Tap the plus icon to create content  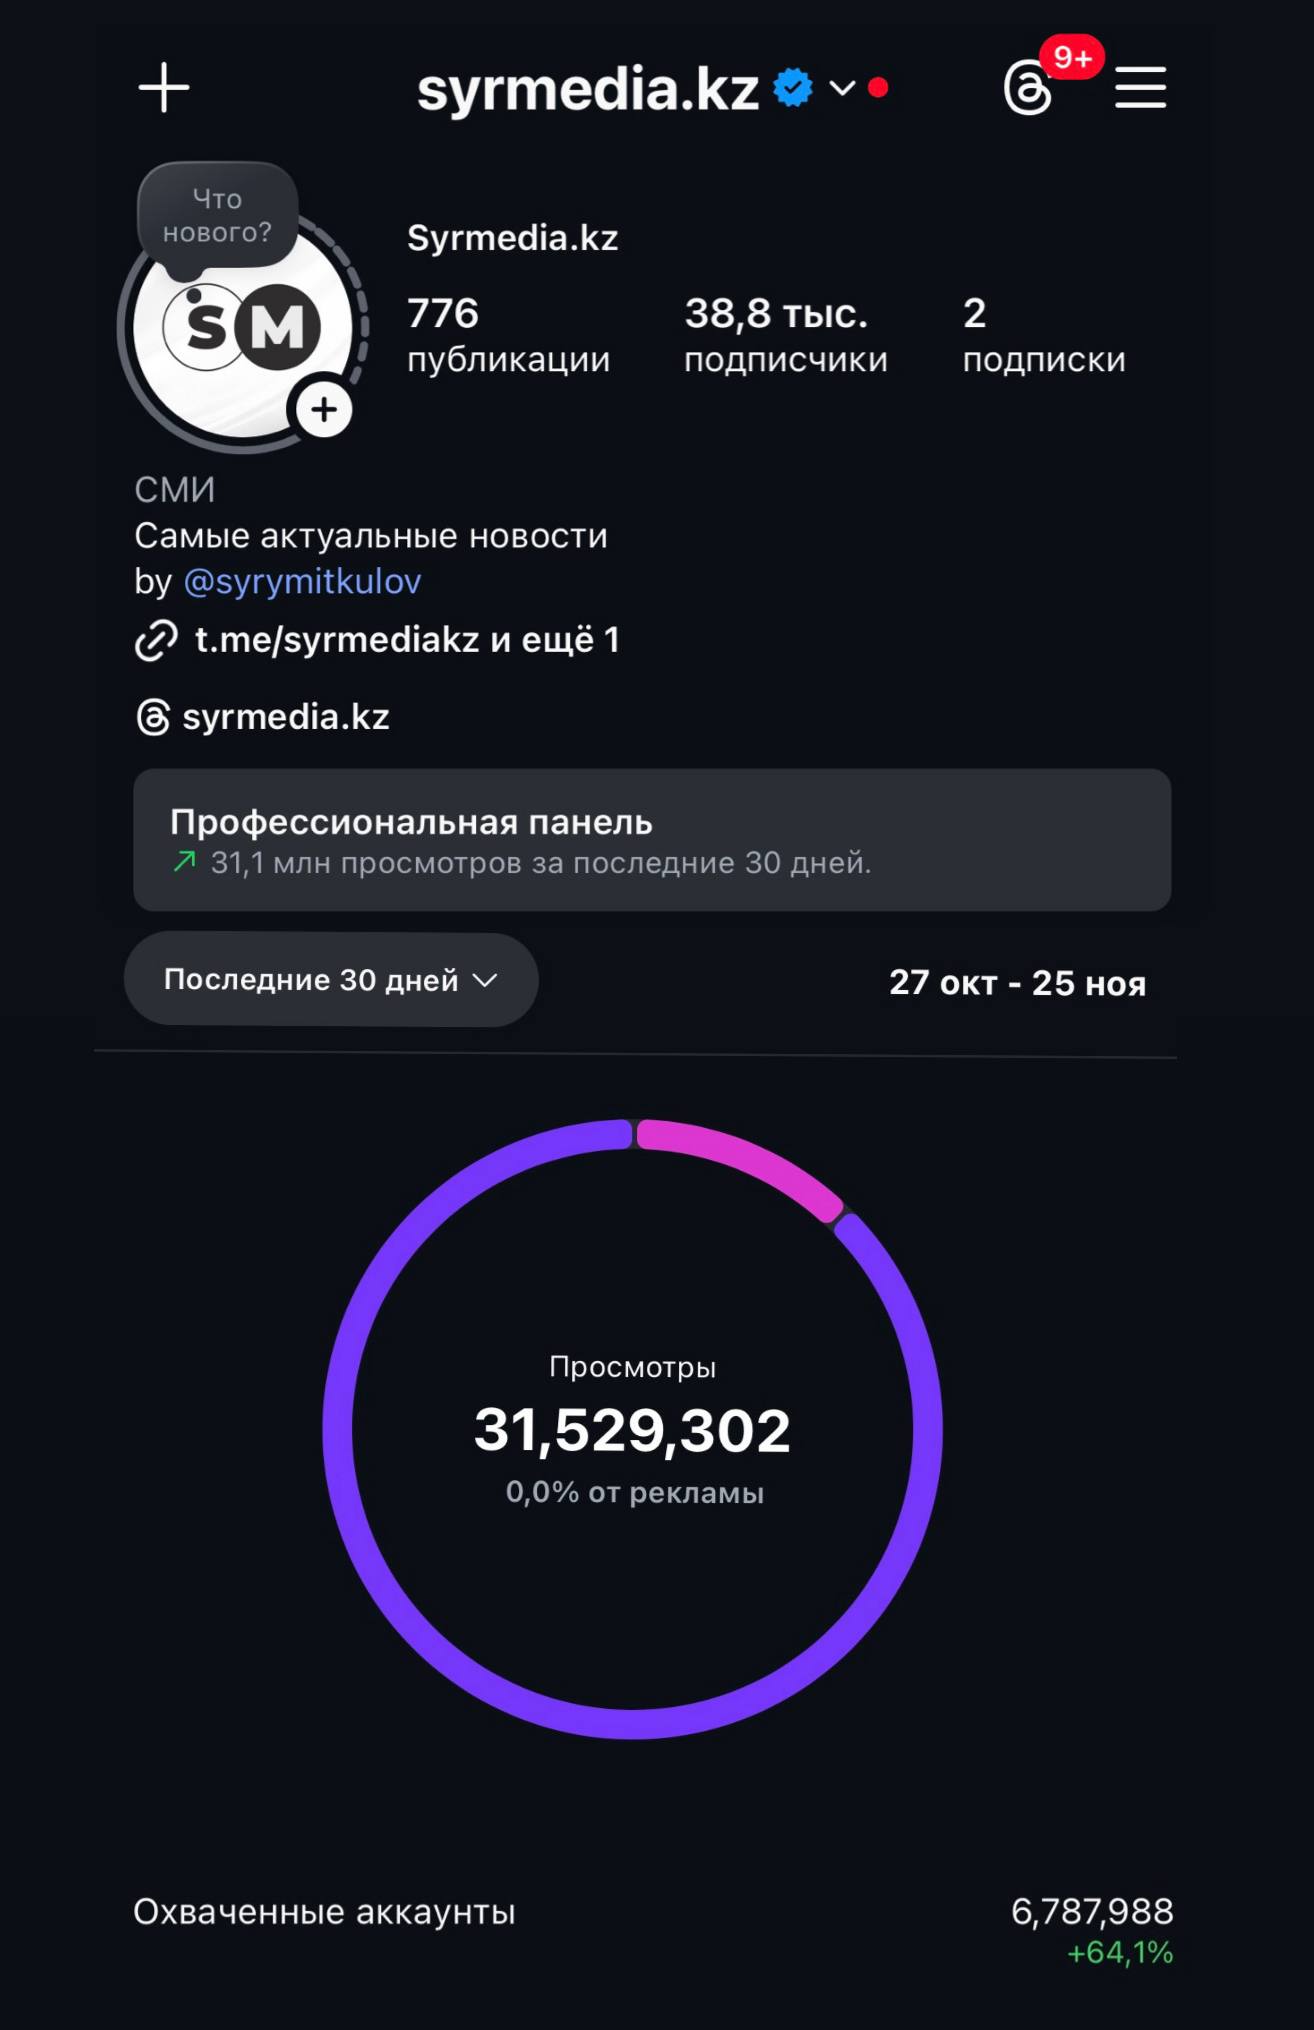[x=164, y=88]
